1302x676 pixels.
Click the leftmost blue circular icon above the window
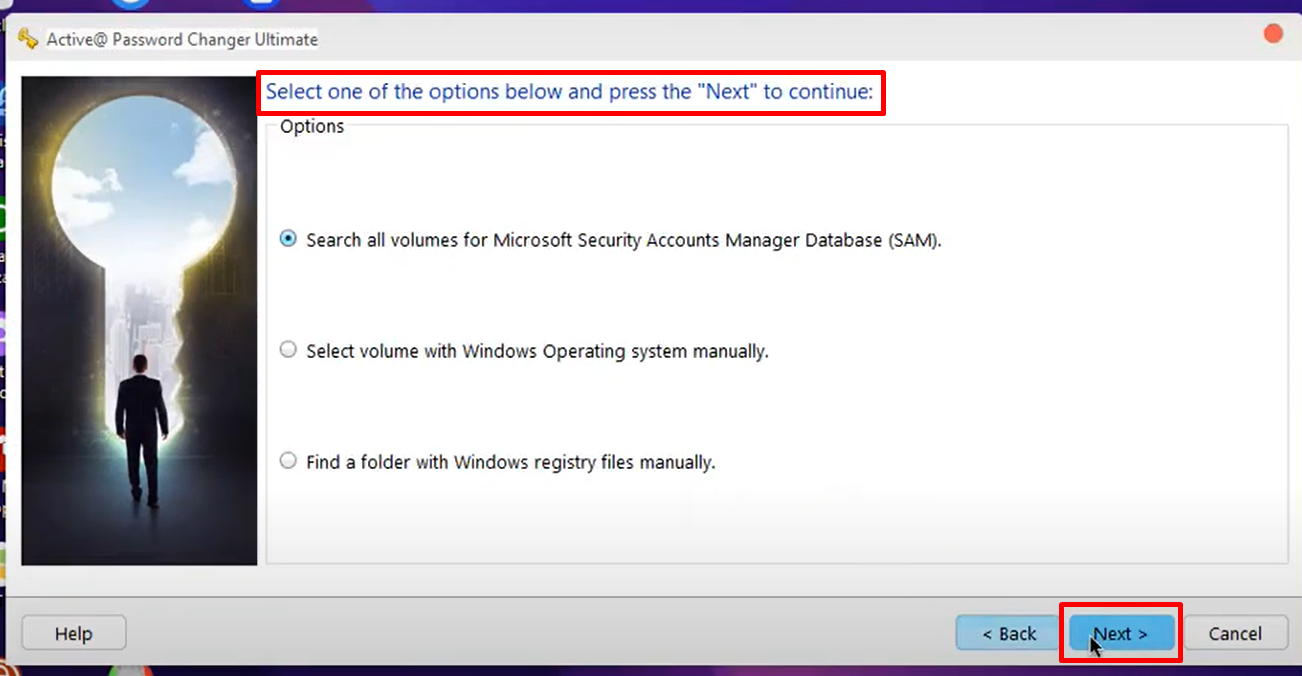click(x=130, y=4)
